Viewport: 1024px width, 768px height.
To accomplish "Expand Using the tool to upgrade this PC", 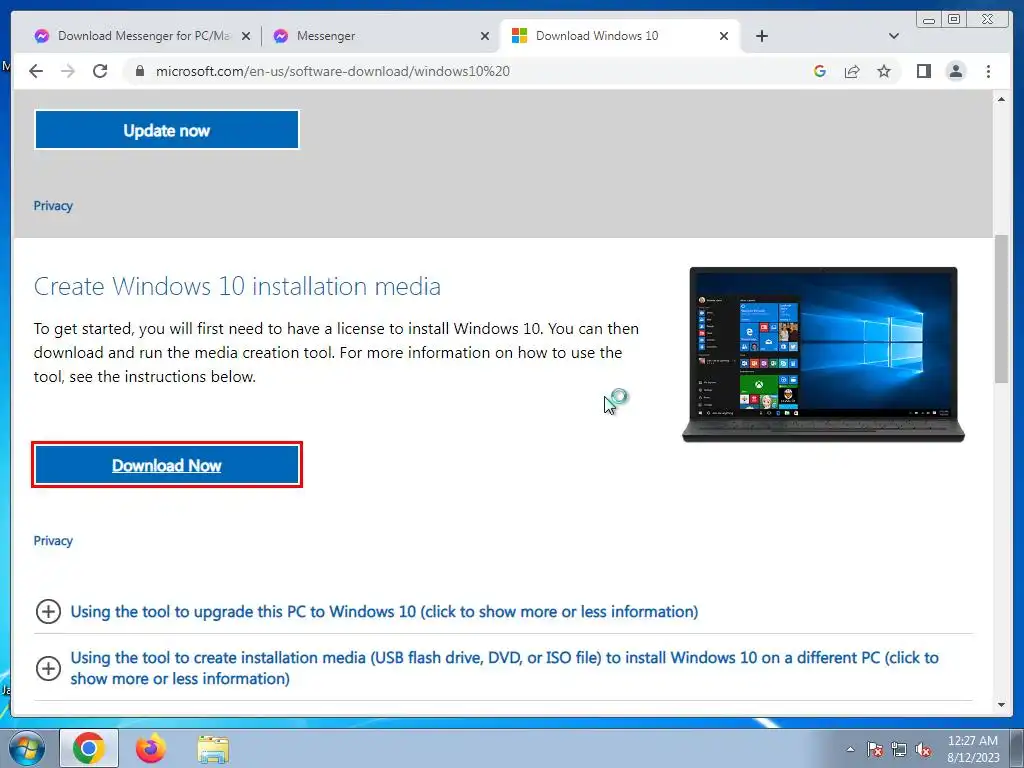I will click(384, 612).
